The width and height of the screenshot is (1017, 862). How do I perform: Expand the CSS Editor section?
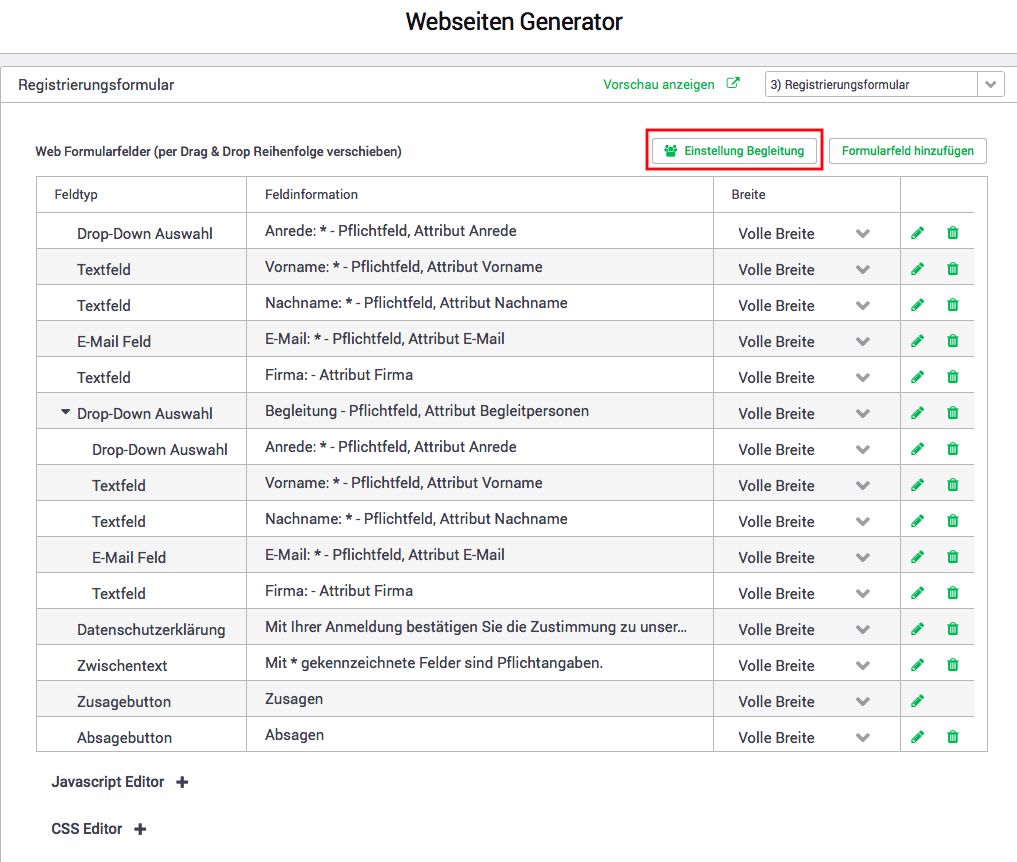click(140, 829)
